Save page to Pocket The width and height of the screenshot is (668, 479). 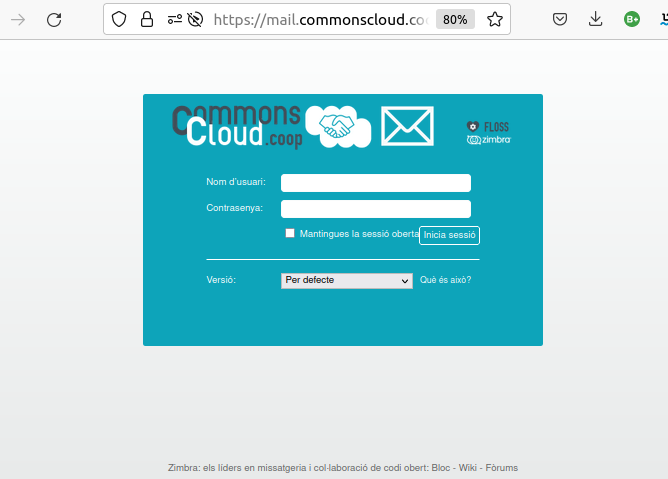560,19
